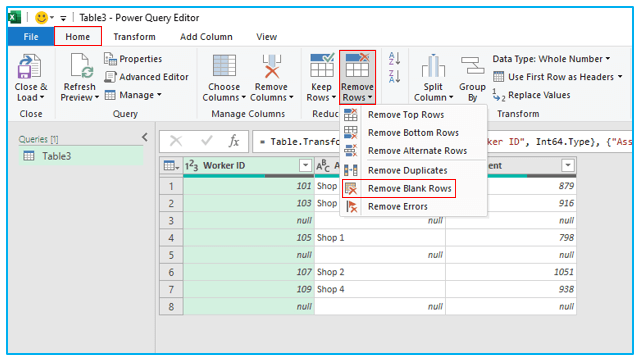Click the cell with value 879

pos(531,186)
